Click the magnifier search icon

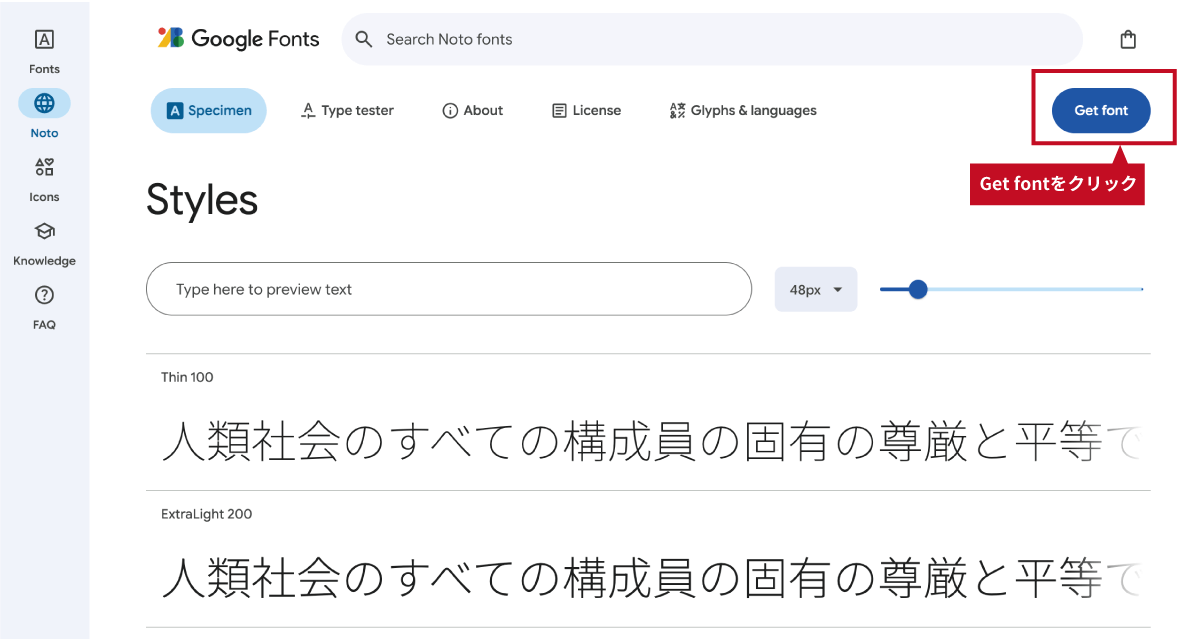[x=365, y=40]
